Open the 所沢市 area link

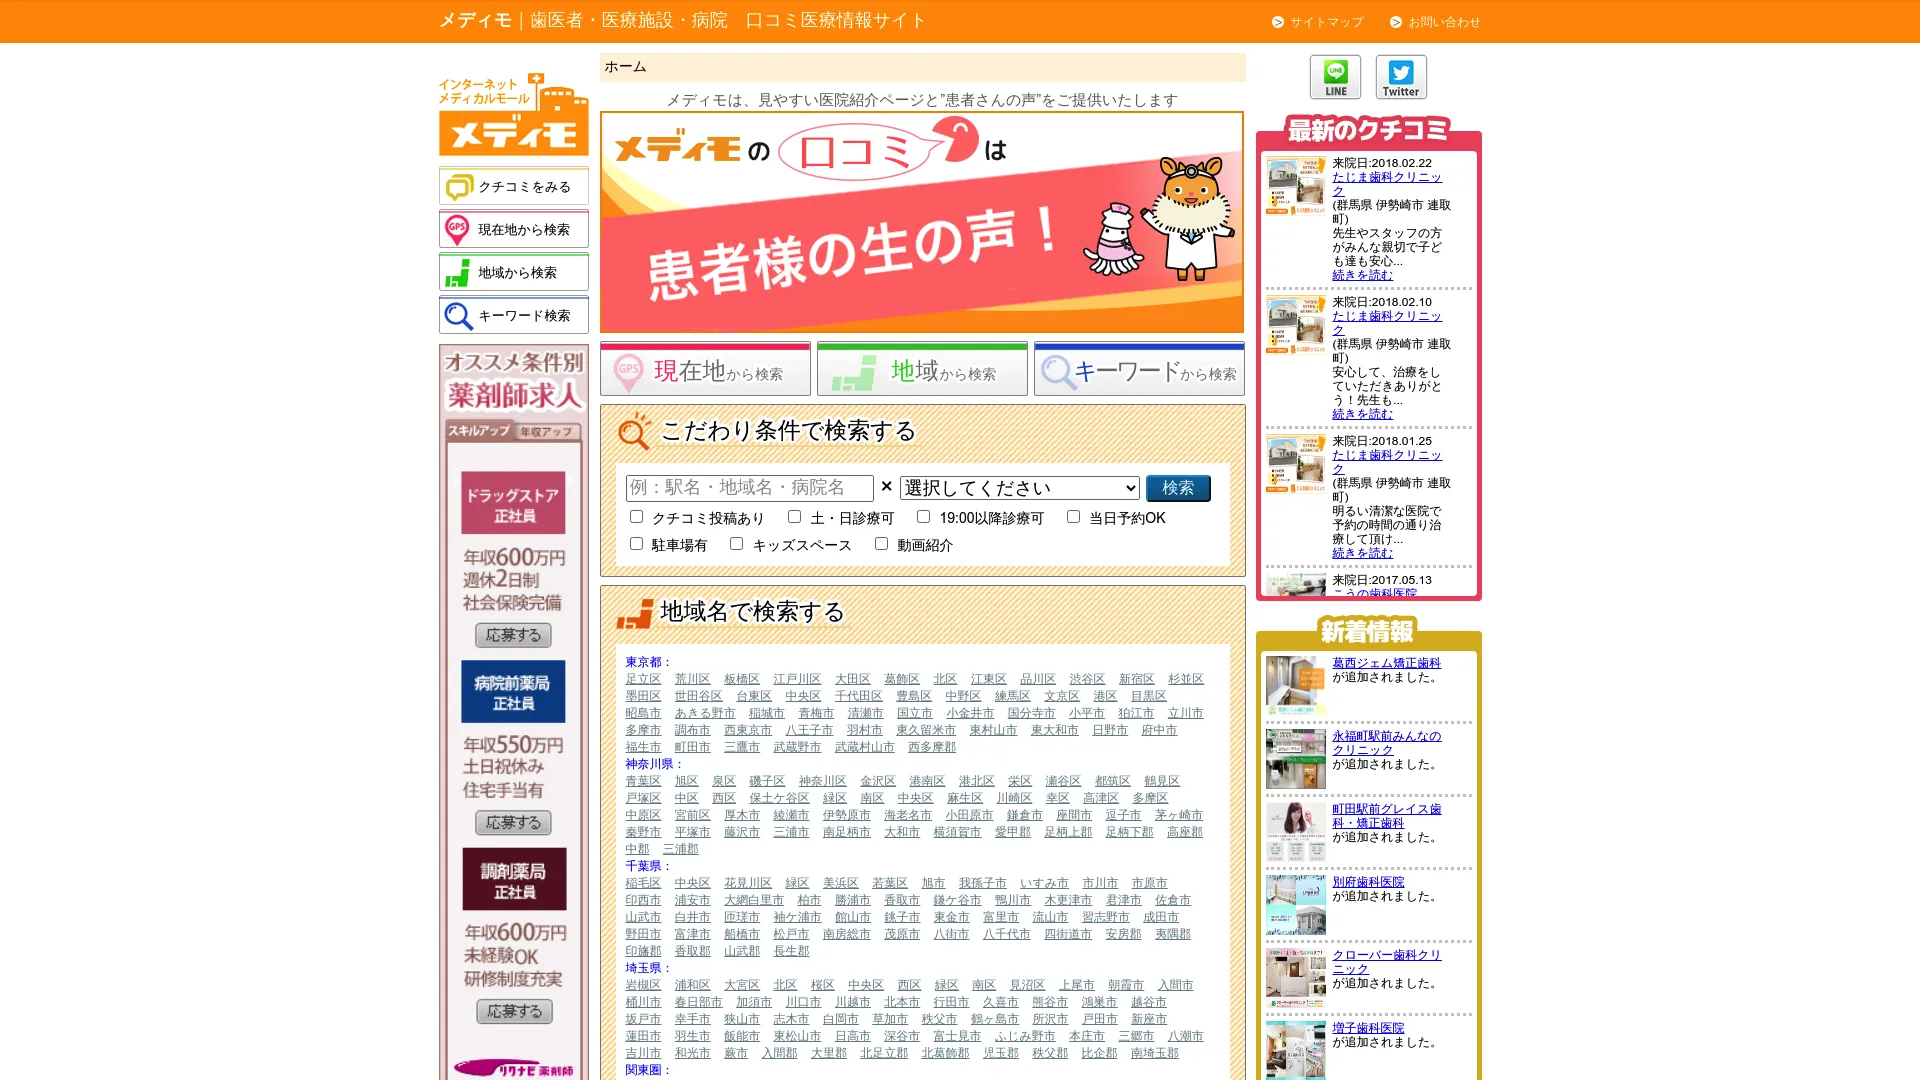coord(1050,1020)
